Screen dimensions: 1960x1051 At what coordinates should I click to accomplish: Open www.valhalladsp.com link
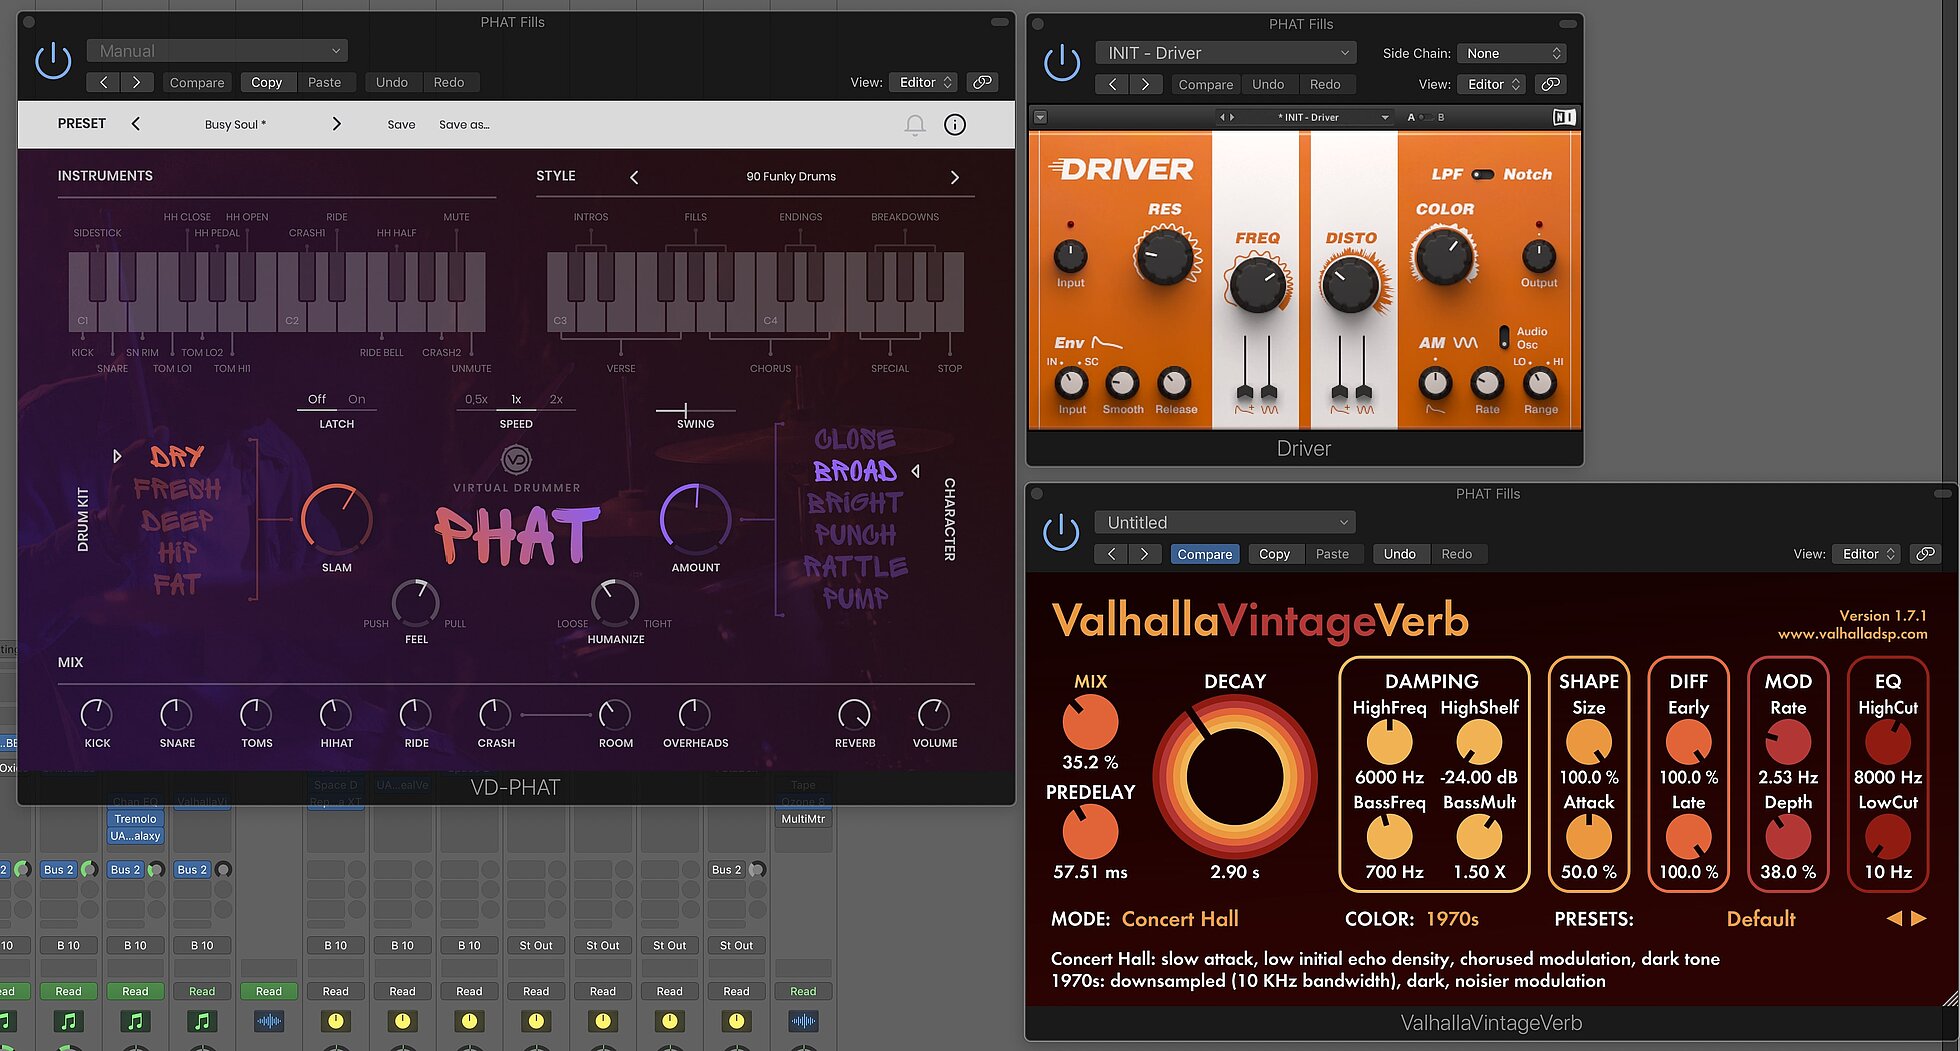pos(1852,633)
